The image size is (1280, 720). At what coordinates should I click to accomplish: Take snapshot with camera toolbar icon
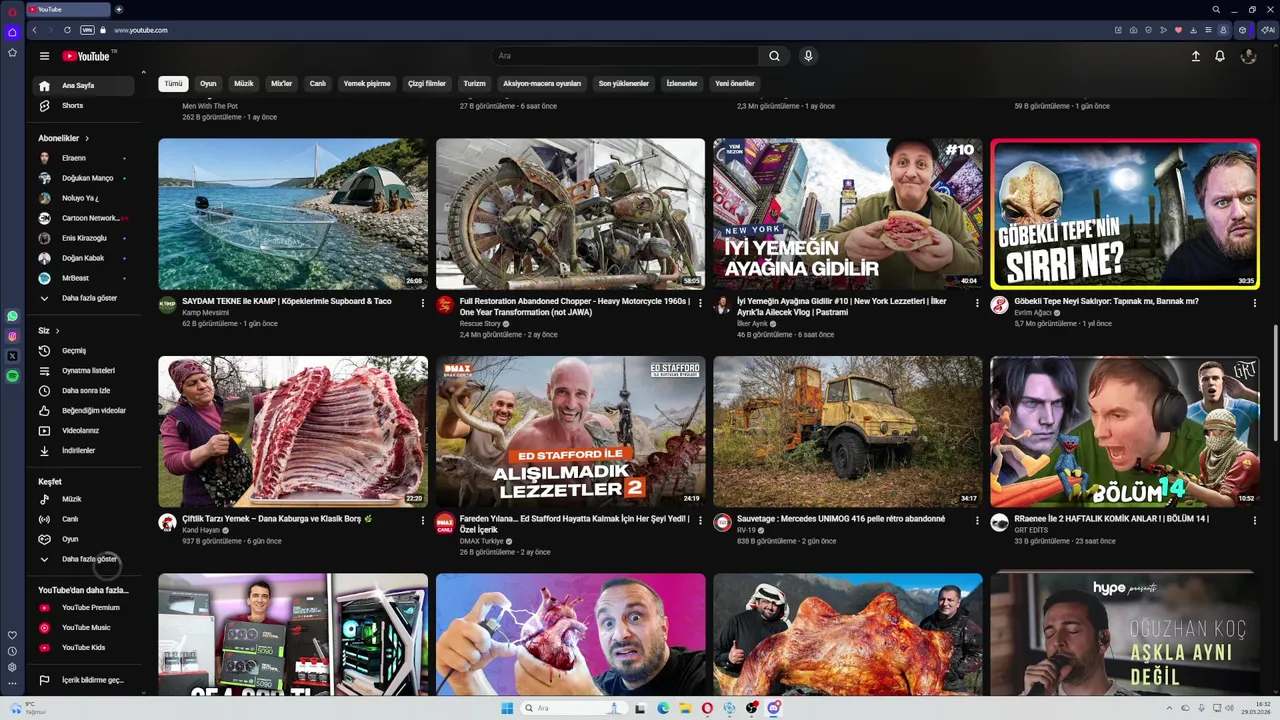[x=1133, y=30]
